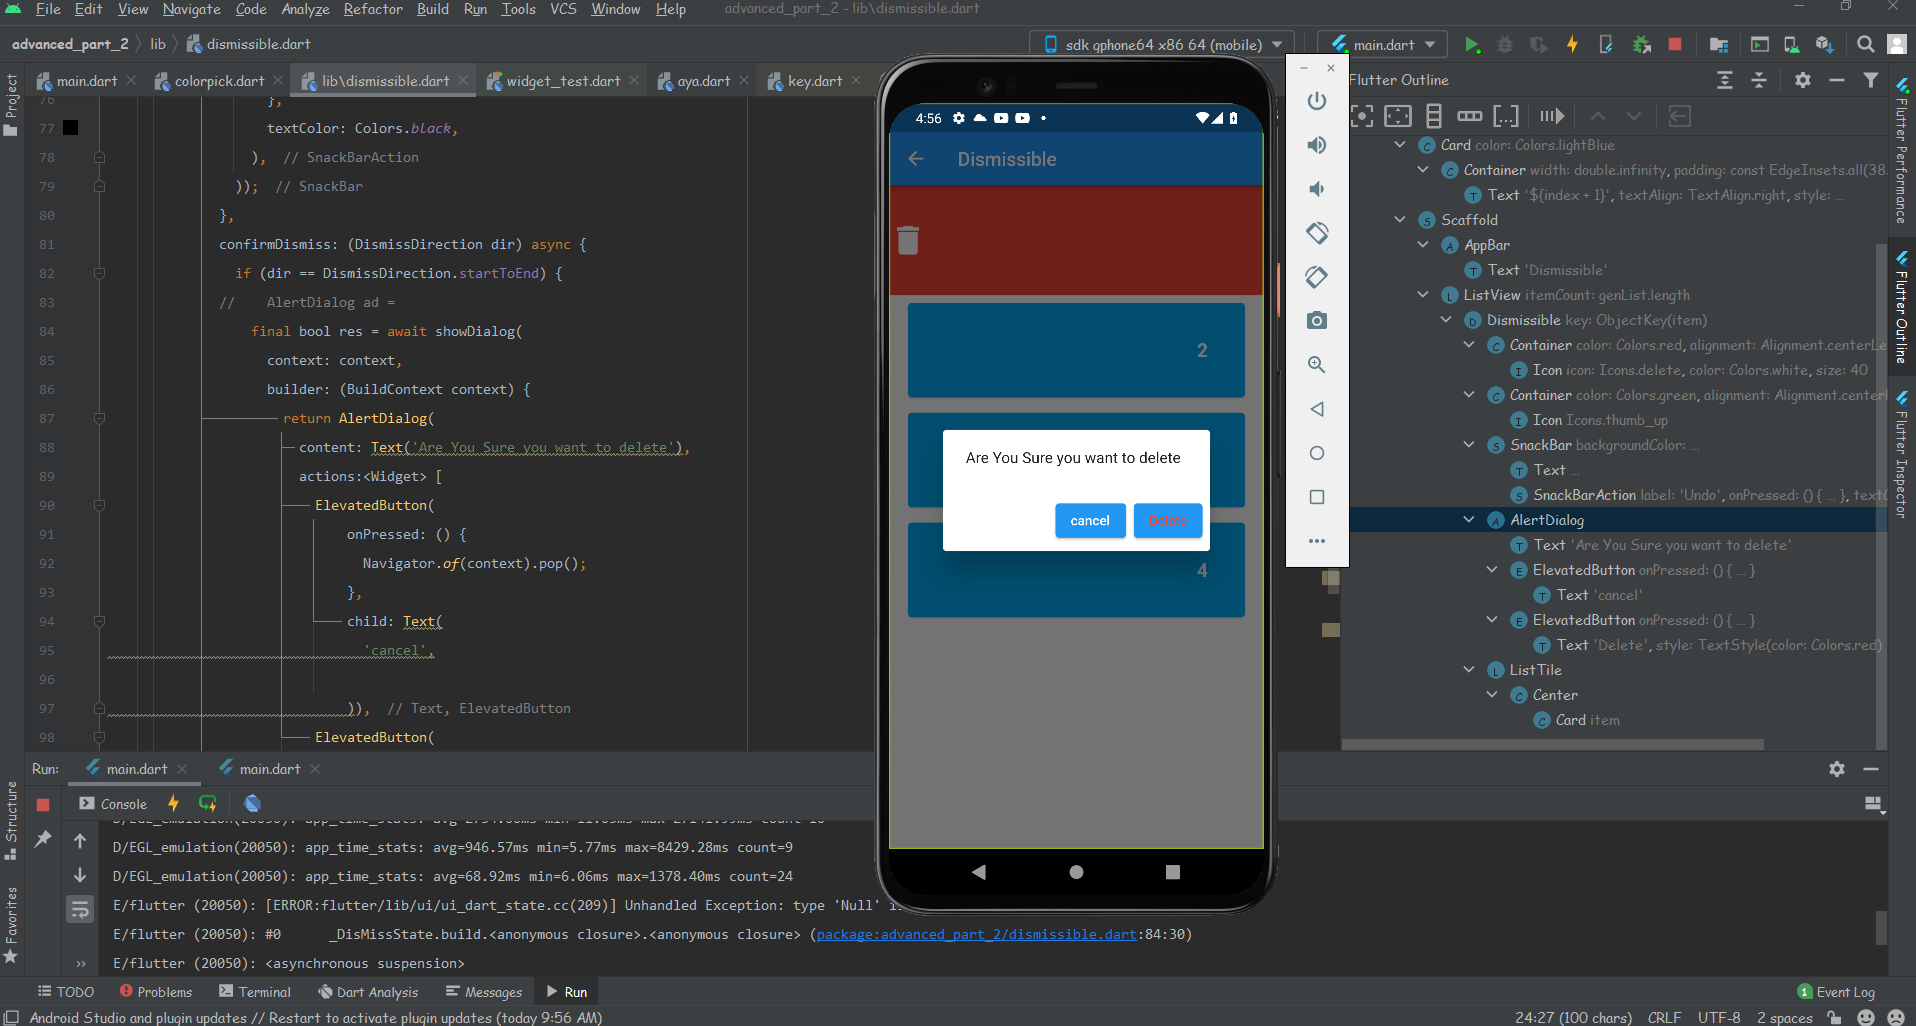Collapse Scaffold node in outline
Viewport: 1916px width, 1026px height.
[1400, 220]
